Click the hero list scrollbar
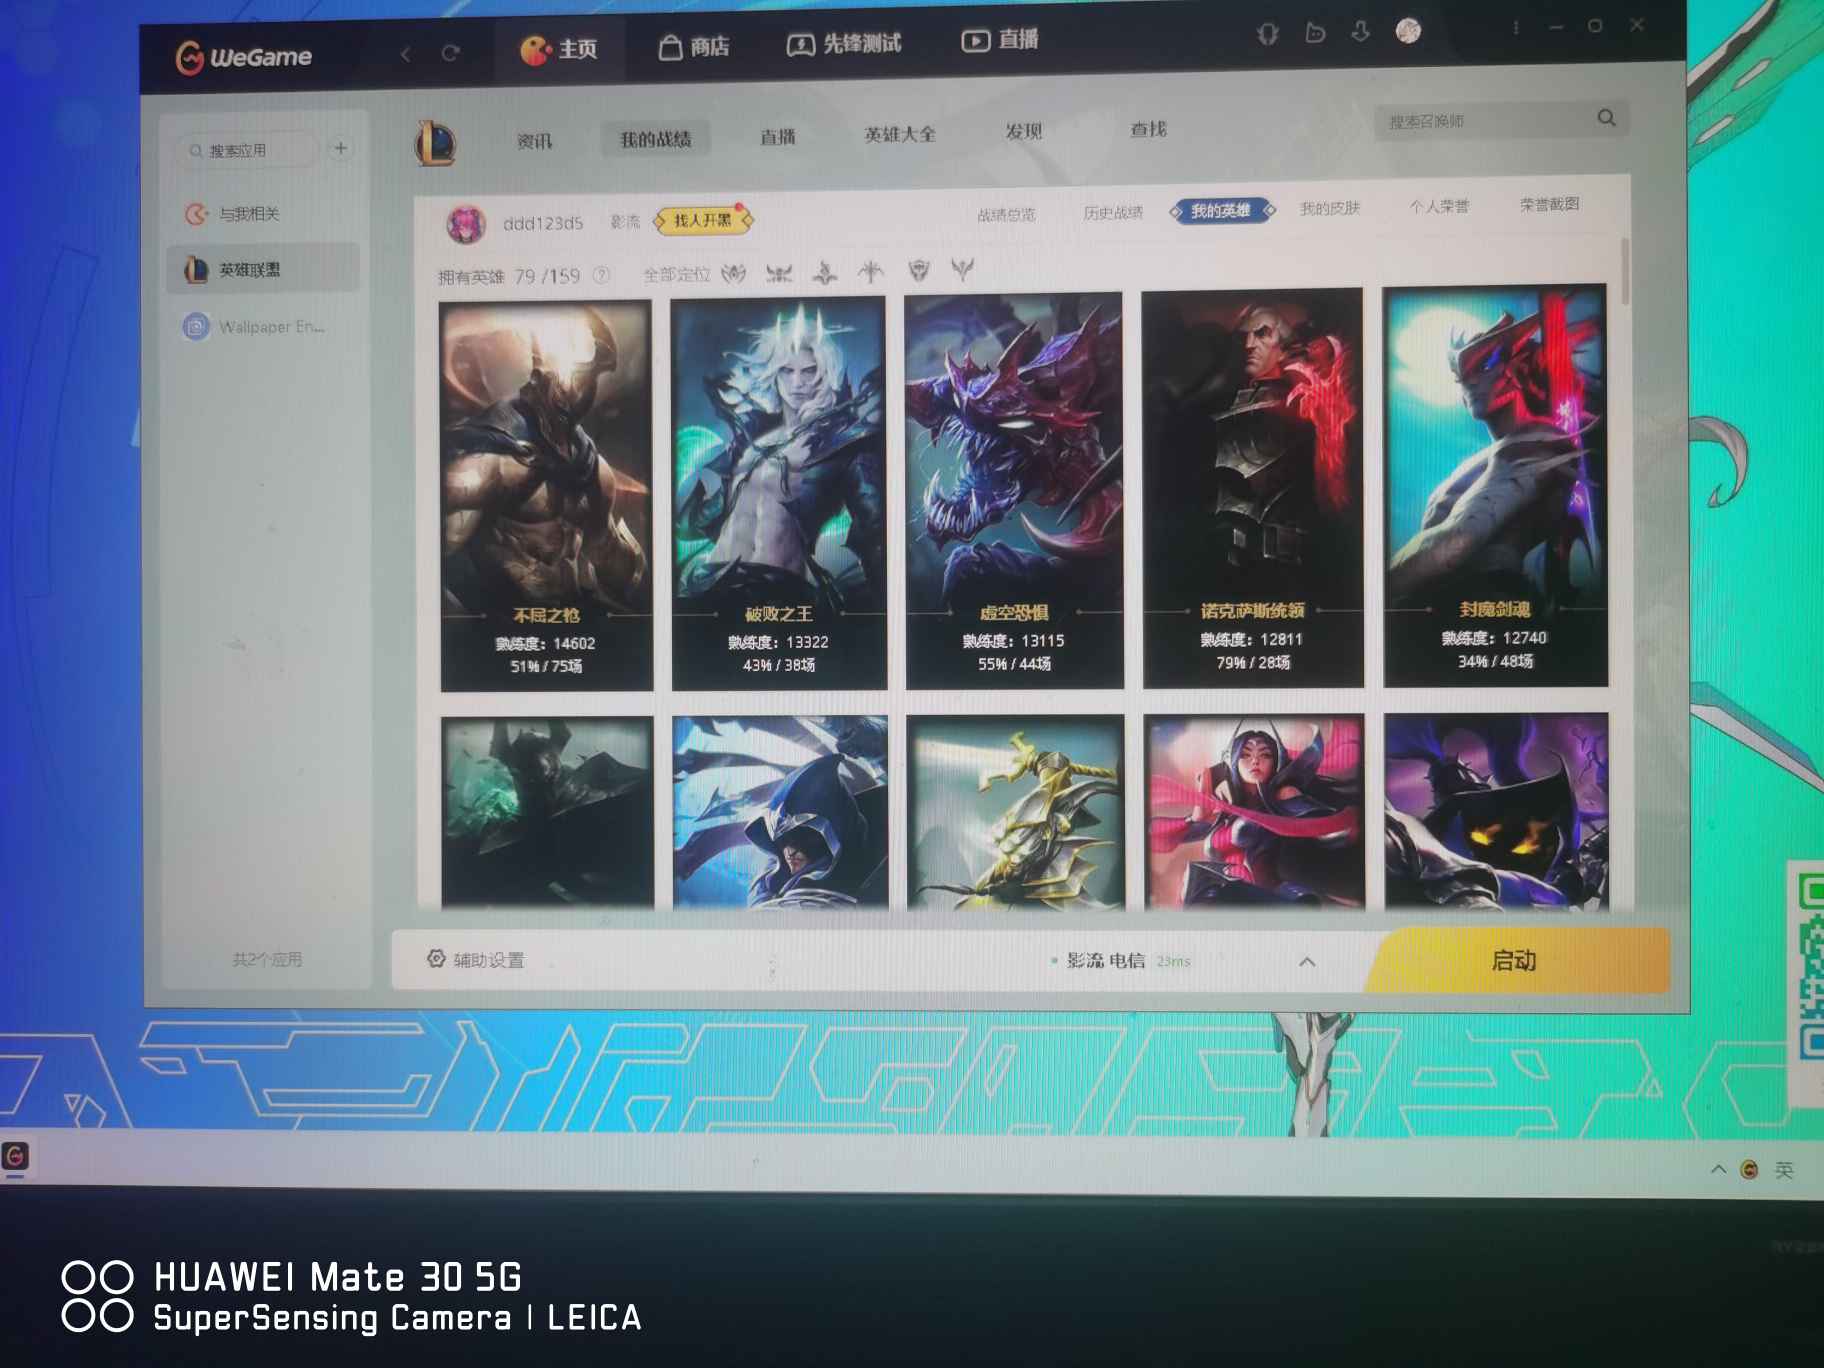Viewport: 1824px width, 1368px height. [x=1625, y=272]
